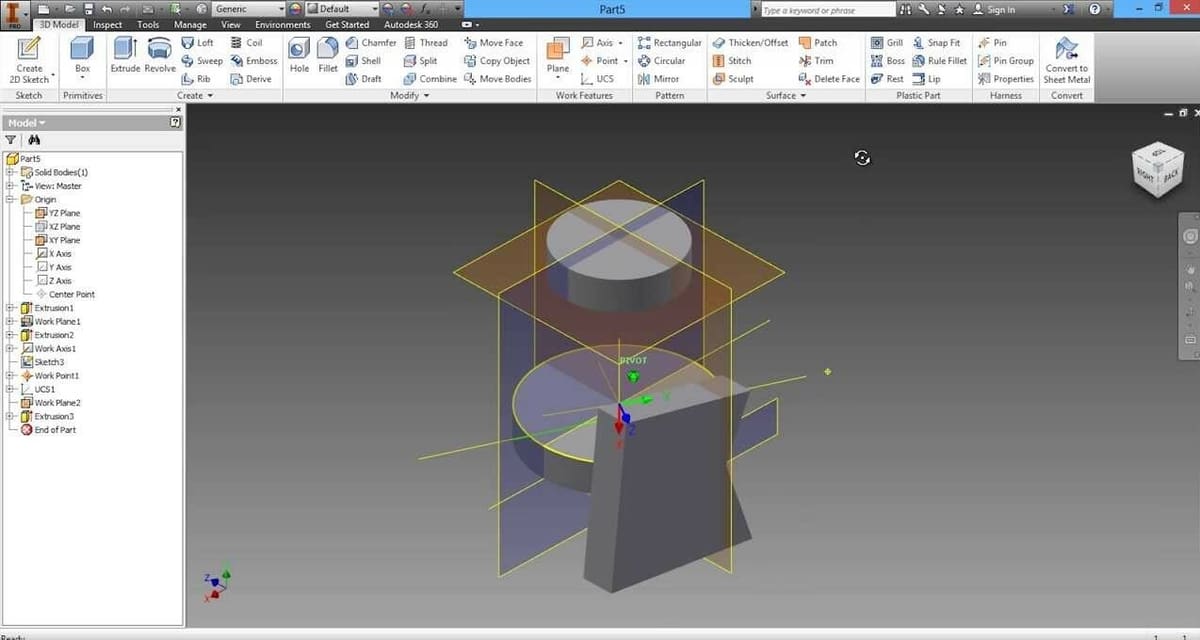This screenshot has width=1200, height=640.
Task: Switch to the Tools tab
Action: [x=148, y=24]
